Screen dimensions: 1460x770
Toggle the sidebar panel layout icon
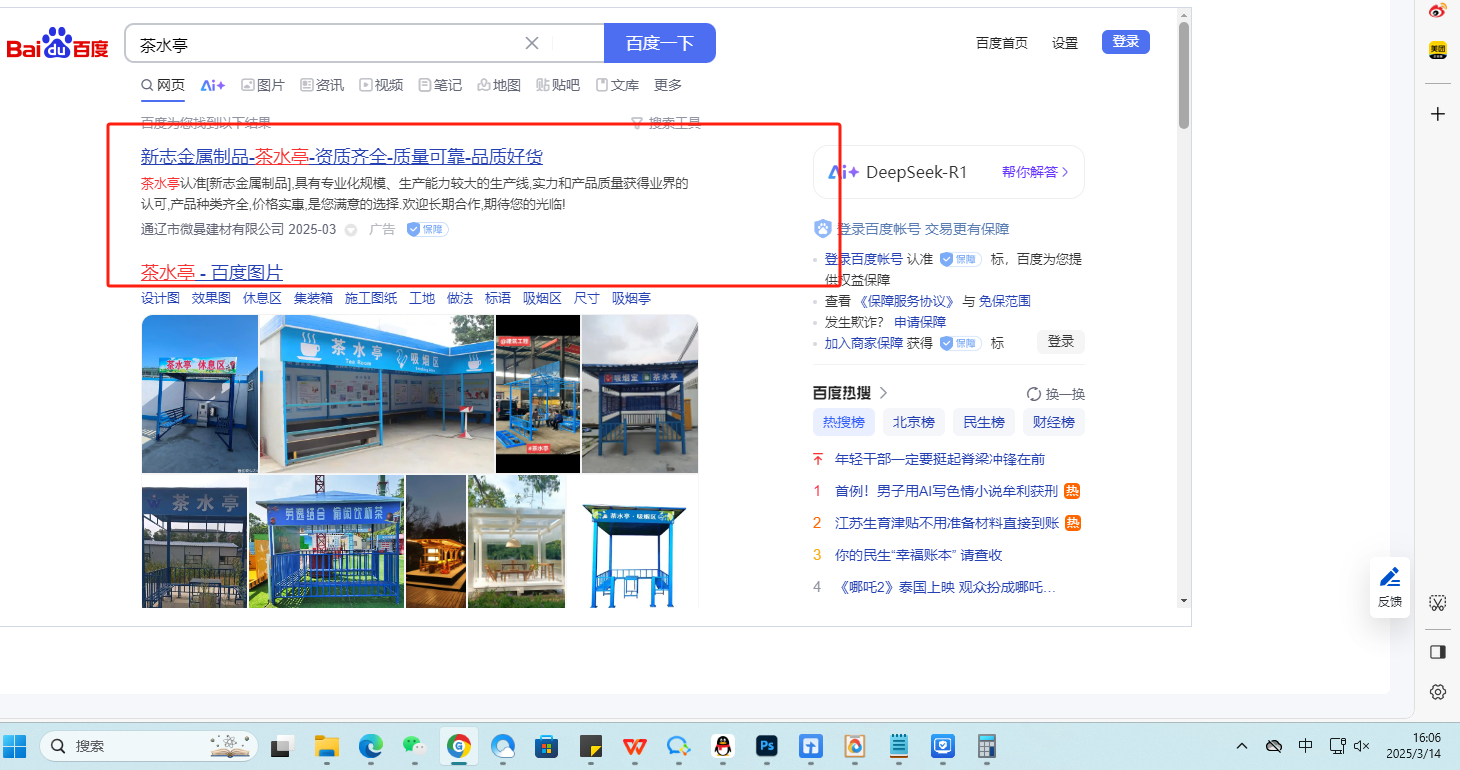click(1438, 652)
